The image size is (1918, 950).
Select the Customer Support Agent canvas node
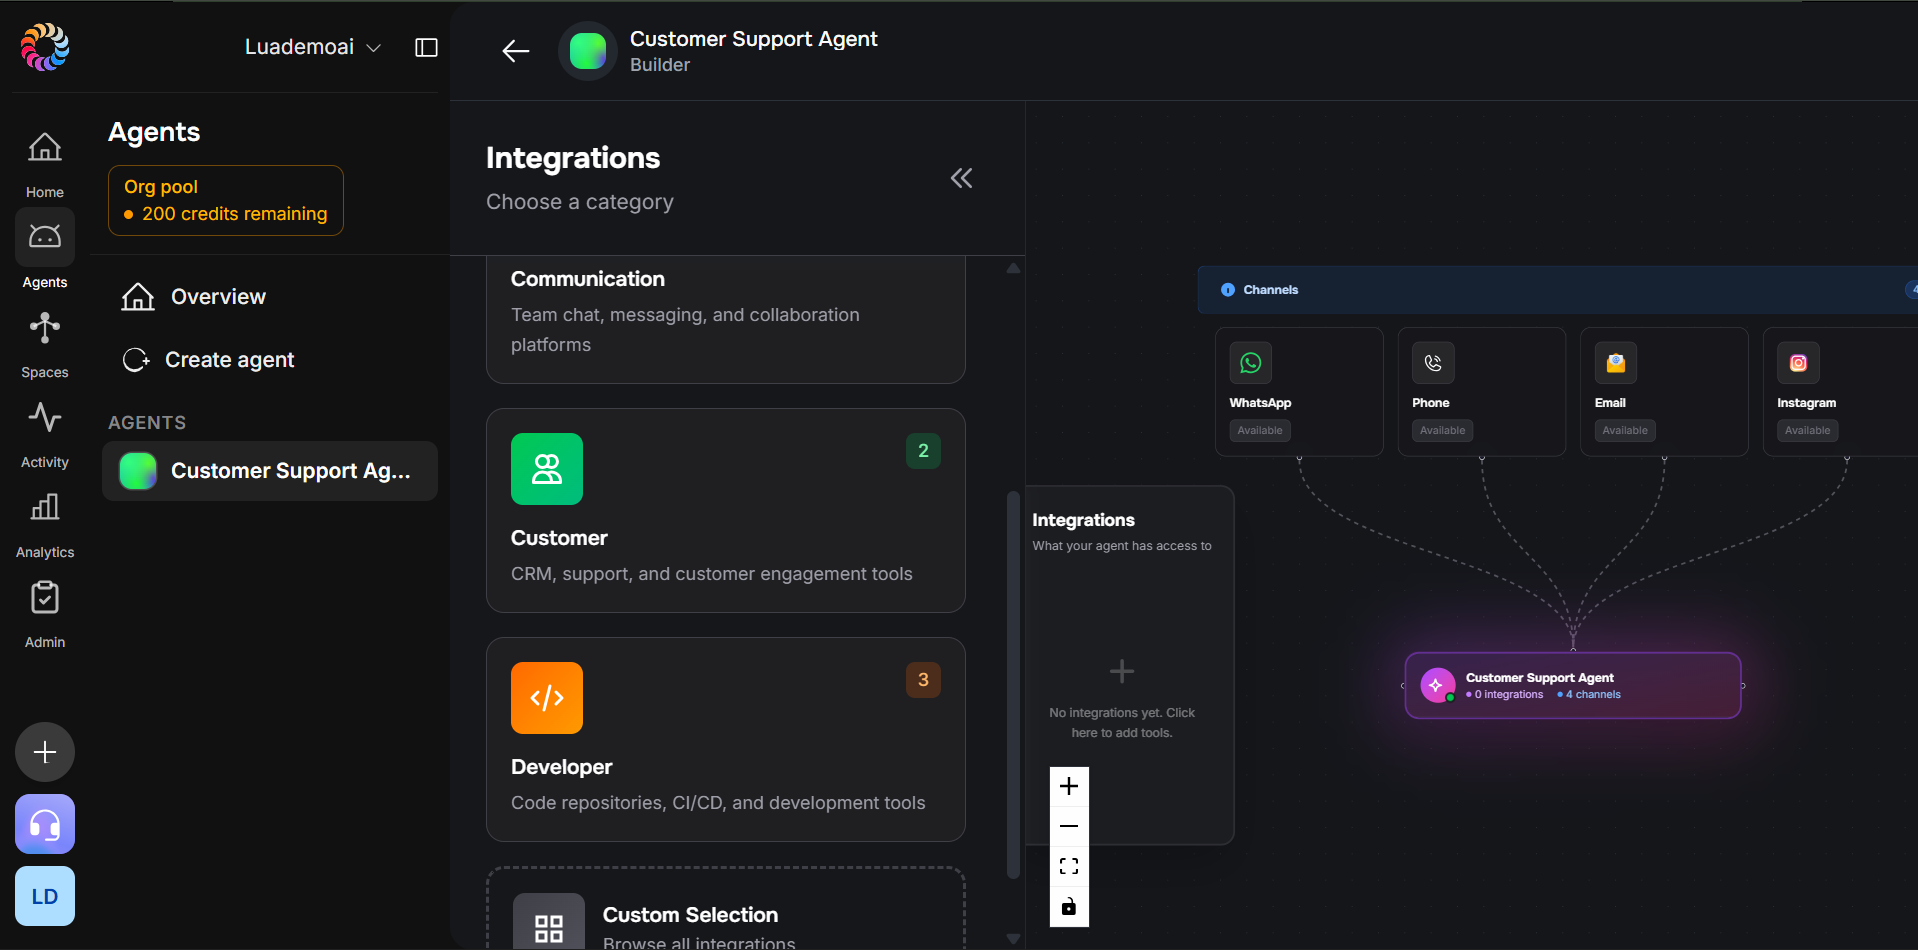point(1573,686)
